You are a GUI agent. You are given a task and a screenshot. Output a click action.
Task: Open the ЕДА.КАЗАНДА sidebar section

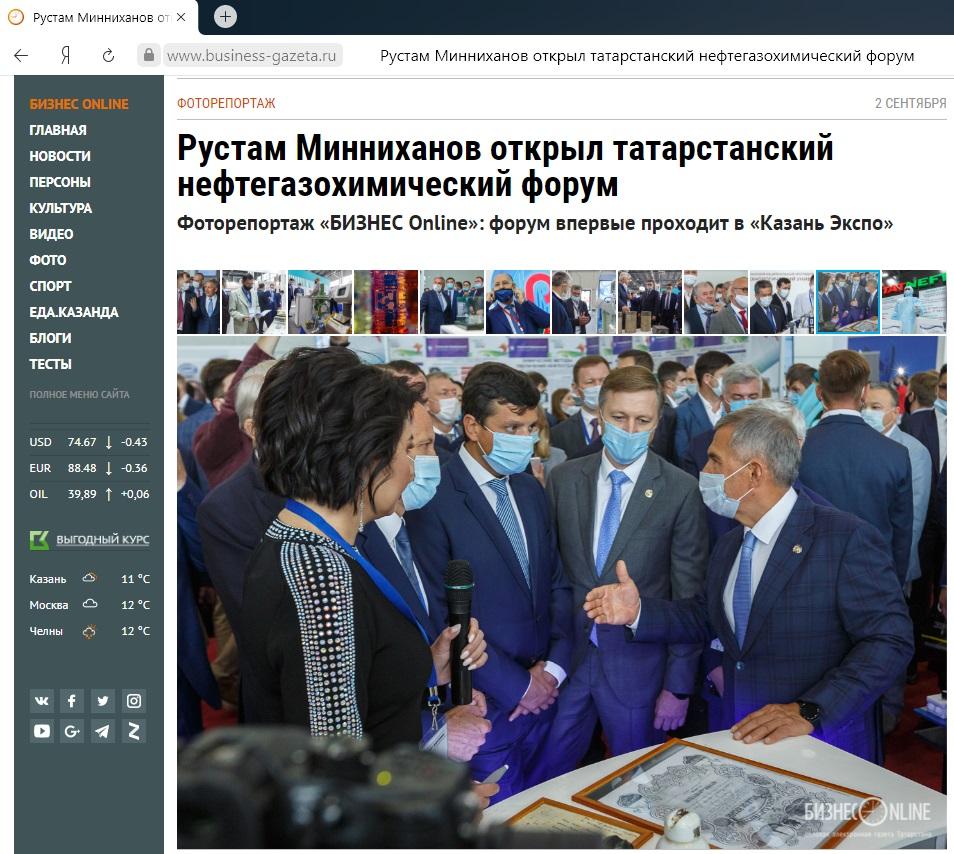tap(74, 312)
